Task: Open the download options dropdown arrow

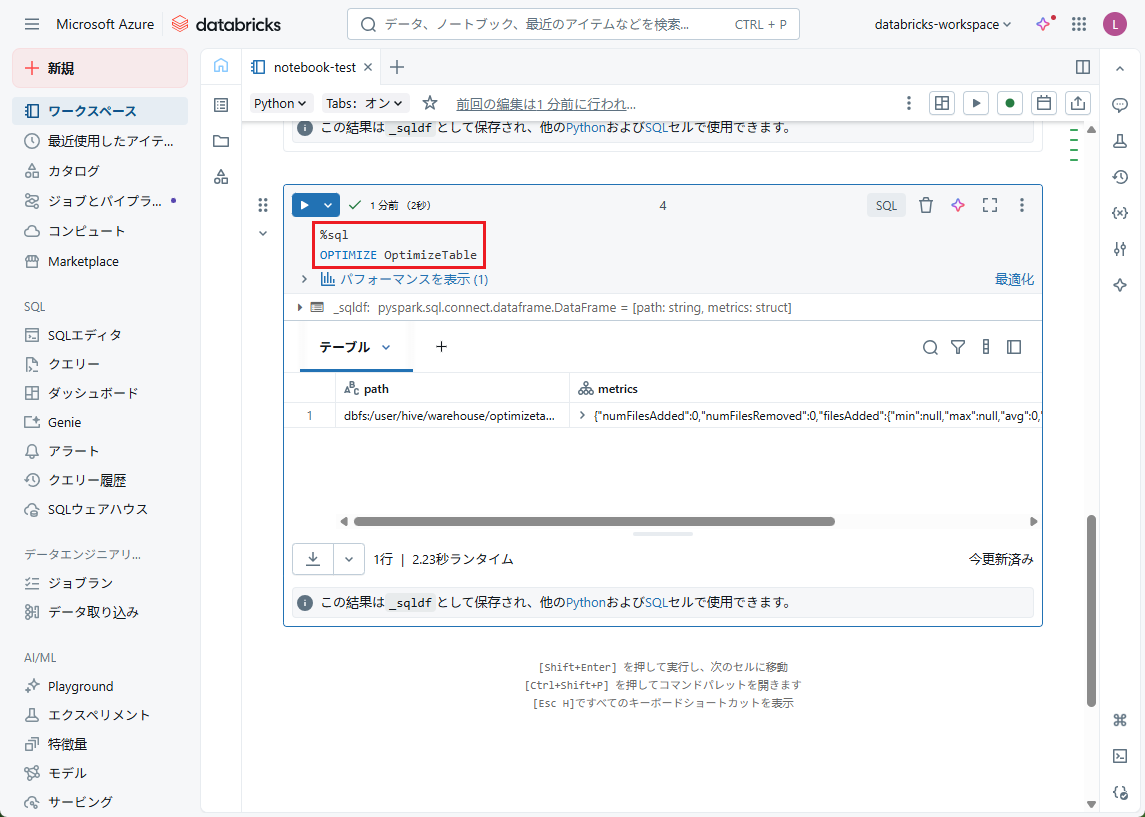Action: click(x=348, y=559)
